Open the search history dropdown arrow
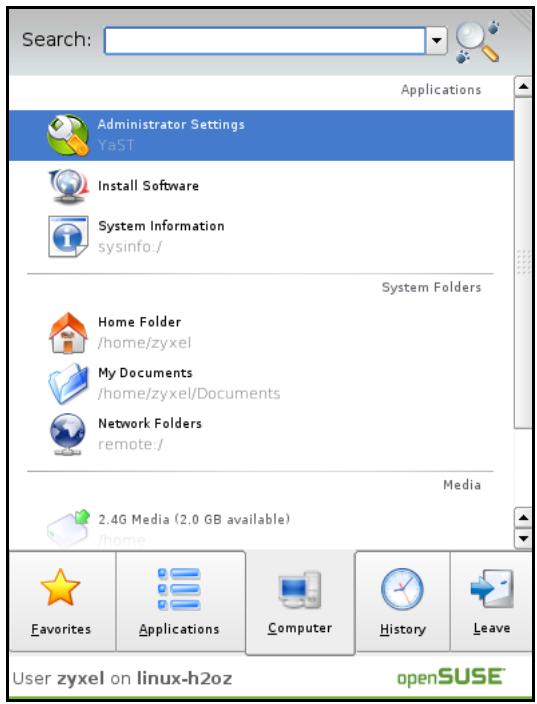The image size is (537, 704). pos(436,41)
